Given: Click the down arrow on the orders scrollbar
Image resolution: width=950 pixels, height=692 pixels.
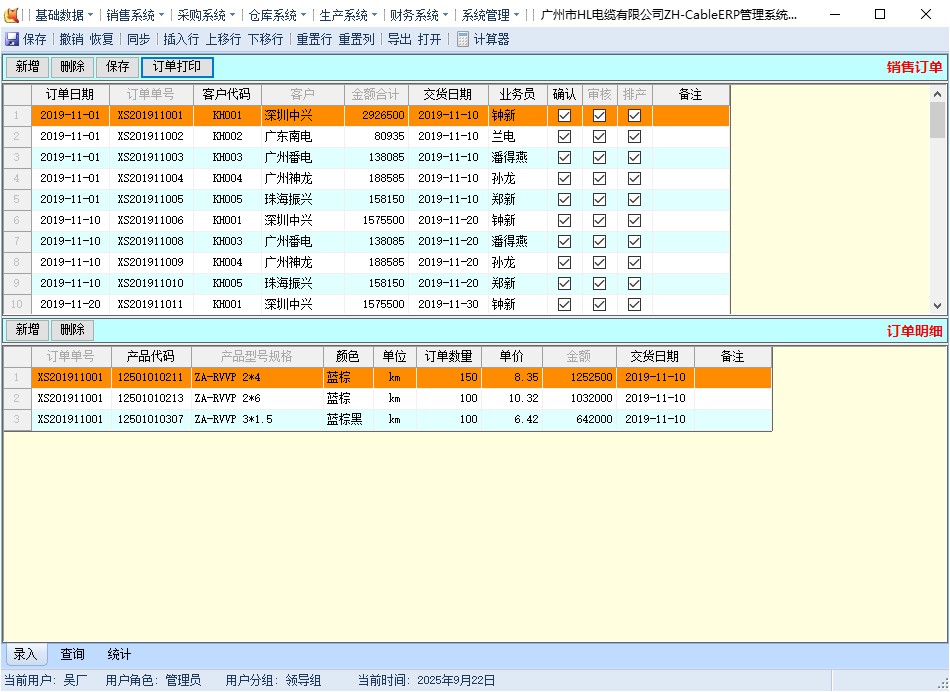Looking at the screenshot, I should 936,305.
